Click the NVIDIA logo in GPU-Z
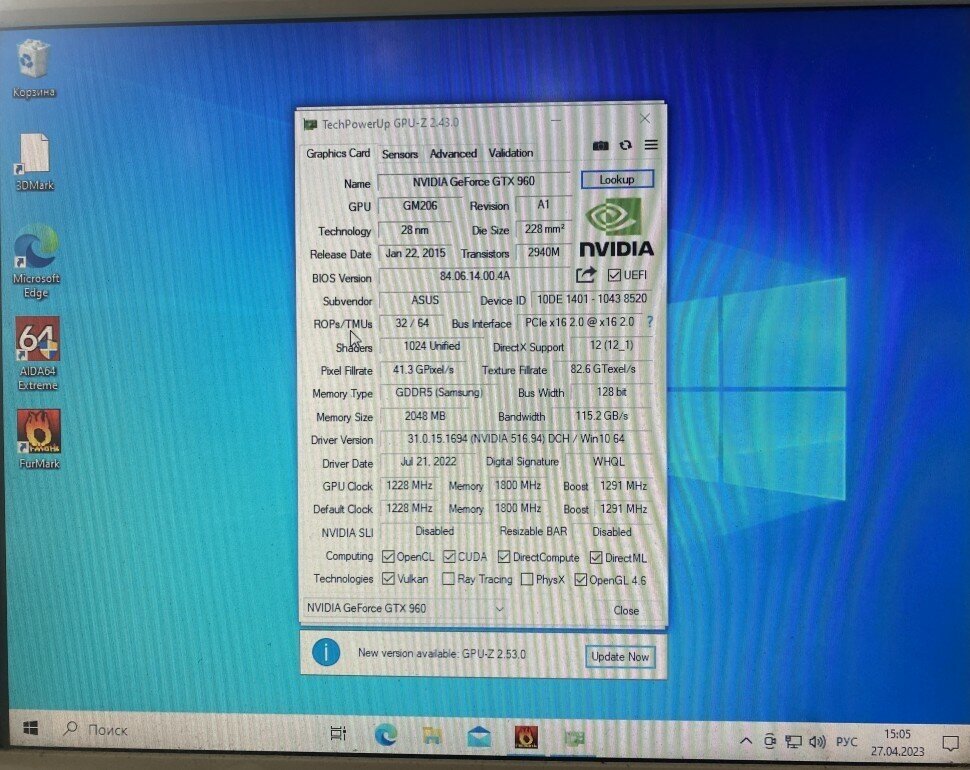Screen dimensions: 970x770 [x=616, y=228]
